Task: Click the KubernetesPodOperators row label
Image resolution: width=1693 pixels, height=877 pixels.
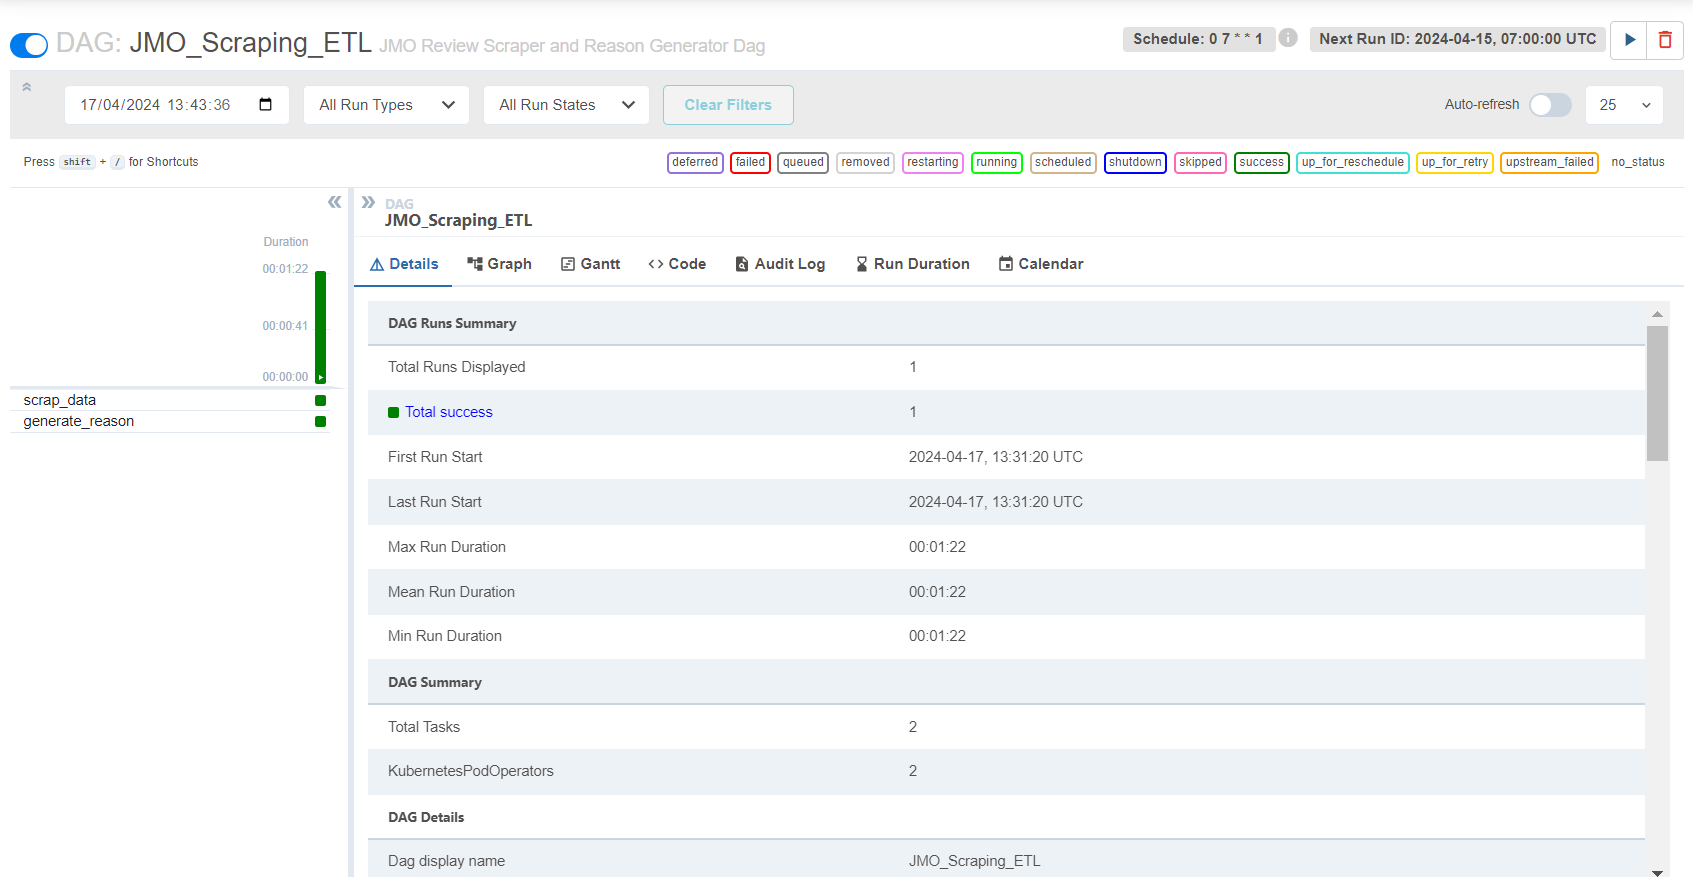Action: pyautogui.click(x=470, y=771)
